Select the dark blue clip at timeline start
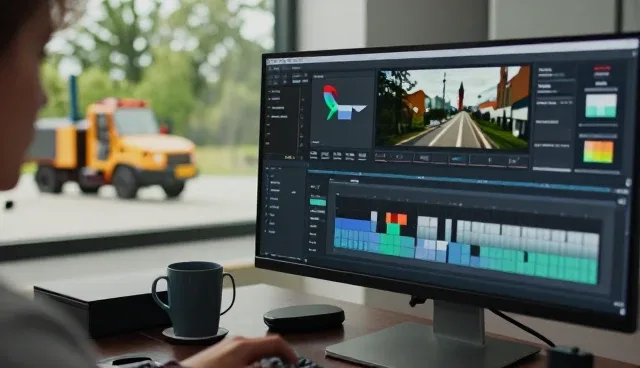The image size is (640, 368). [x=353, y=224]
